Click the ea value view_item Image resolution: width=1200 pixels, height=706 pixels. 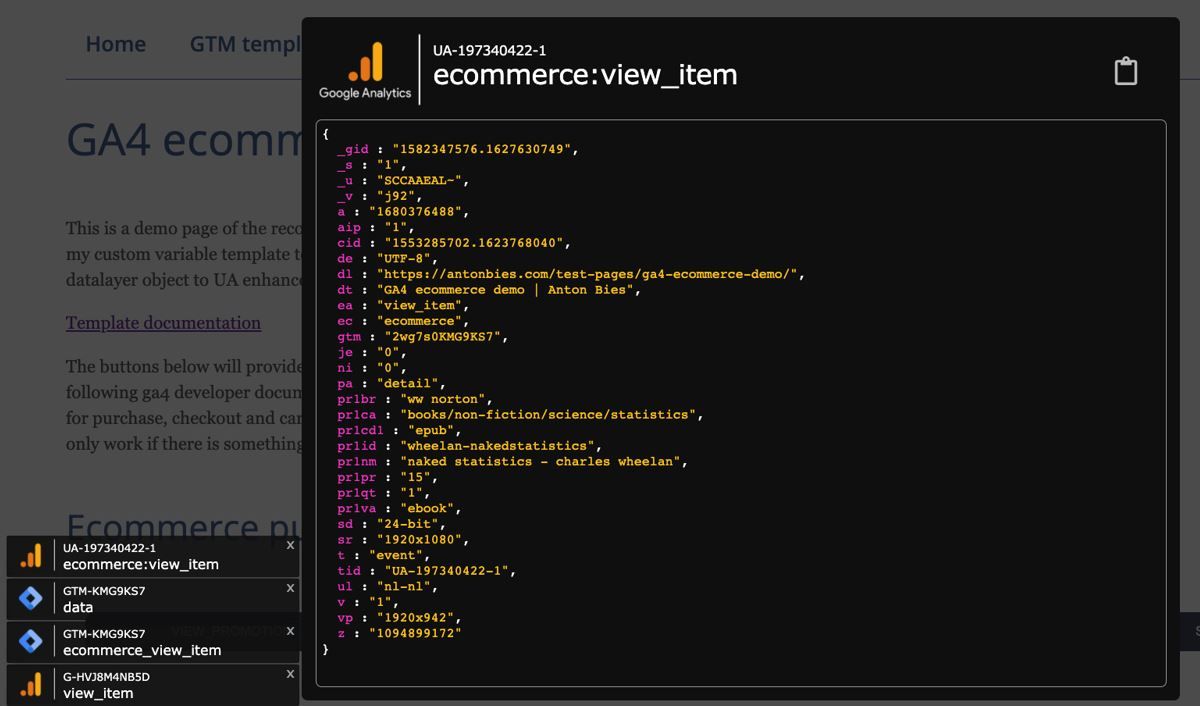click(419, 305)
